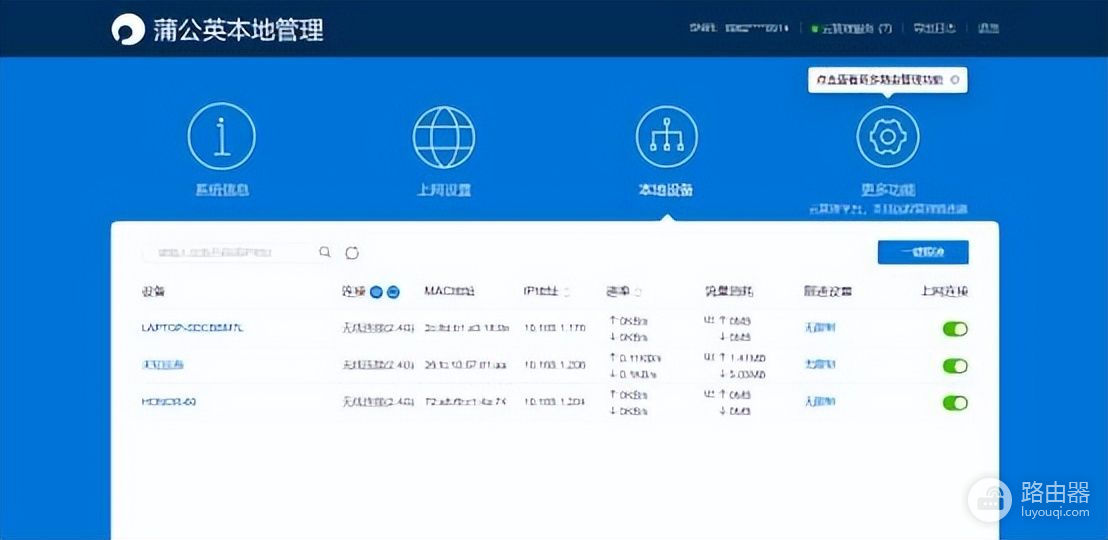The image size is (1108, 540).
Task: Close the tooltip above 更多功能
Action: (955, 80)
